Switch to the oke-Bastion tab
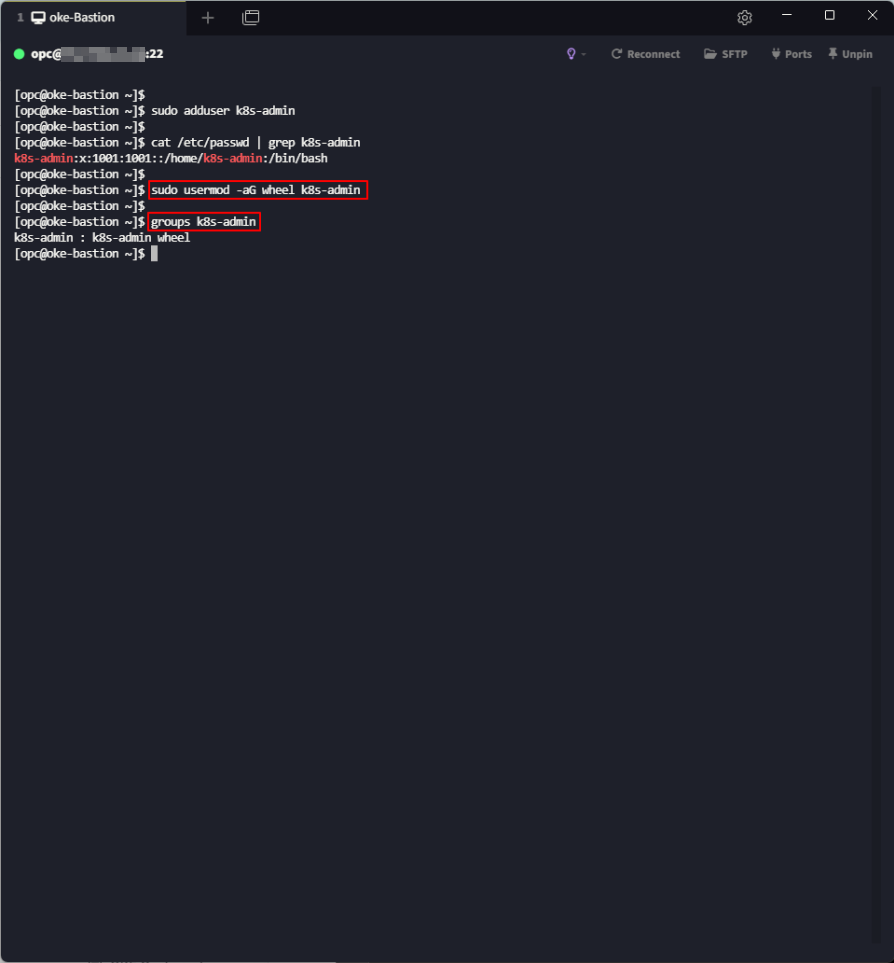The width and height of the screenshot is (894, 963). [x=80, y=18]
